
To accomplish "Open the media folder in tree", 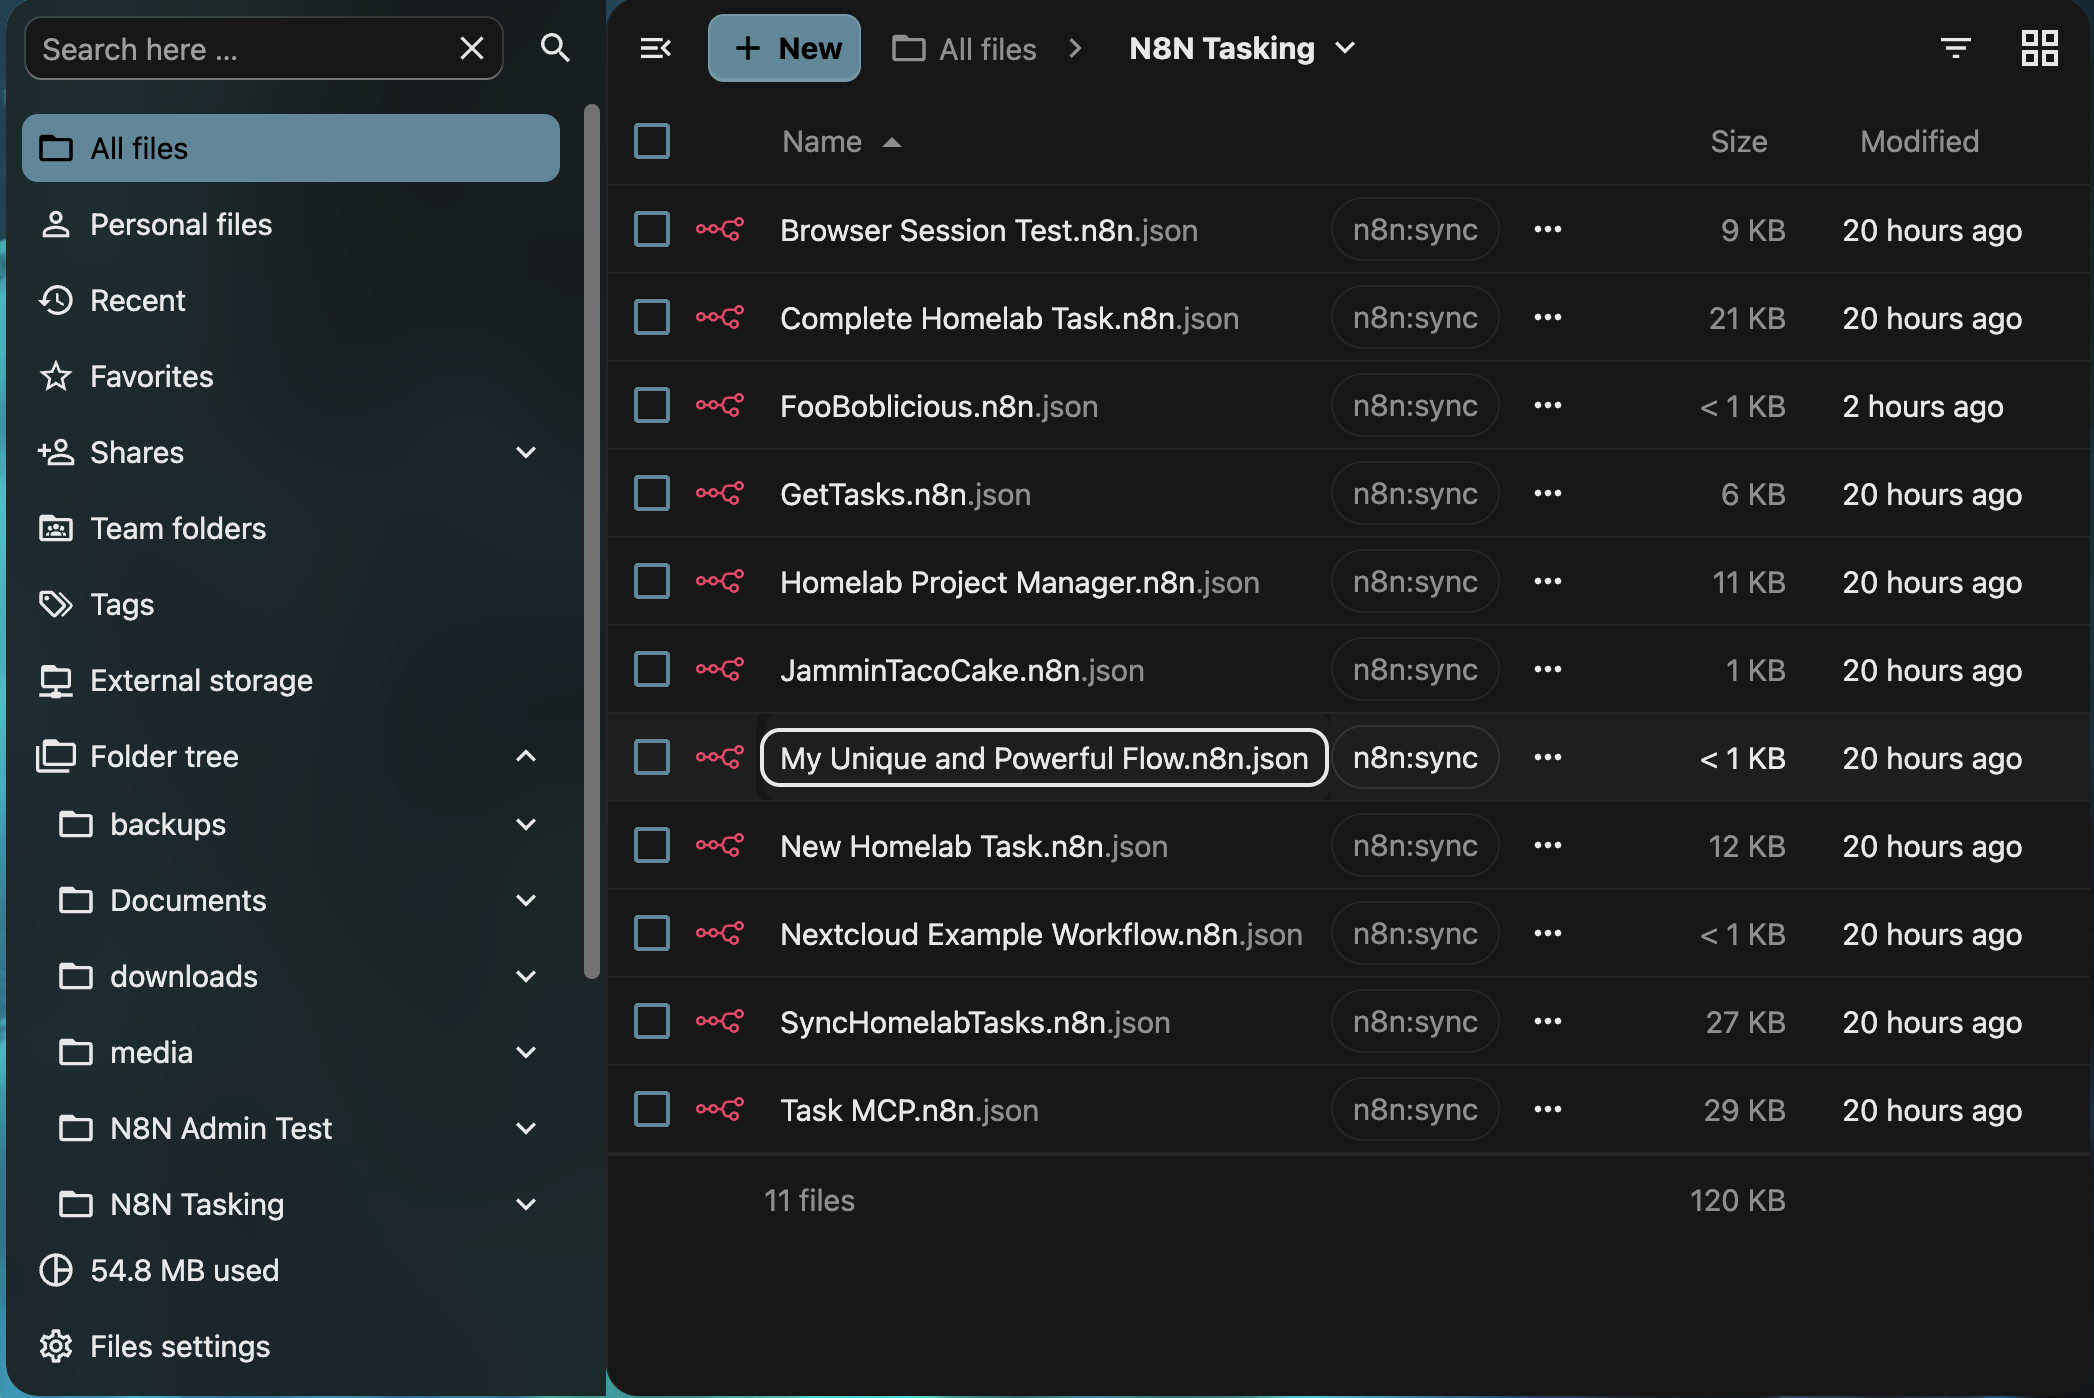I will click(150, 1052).
